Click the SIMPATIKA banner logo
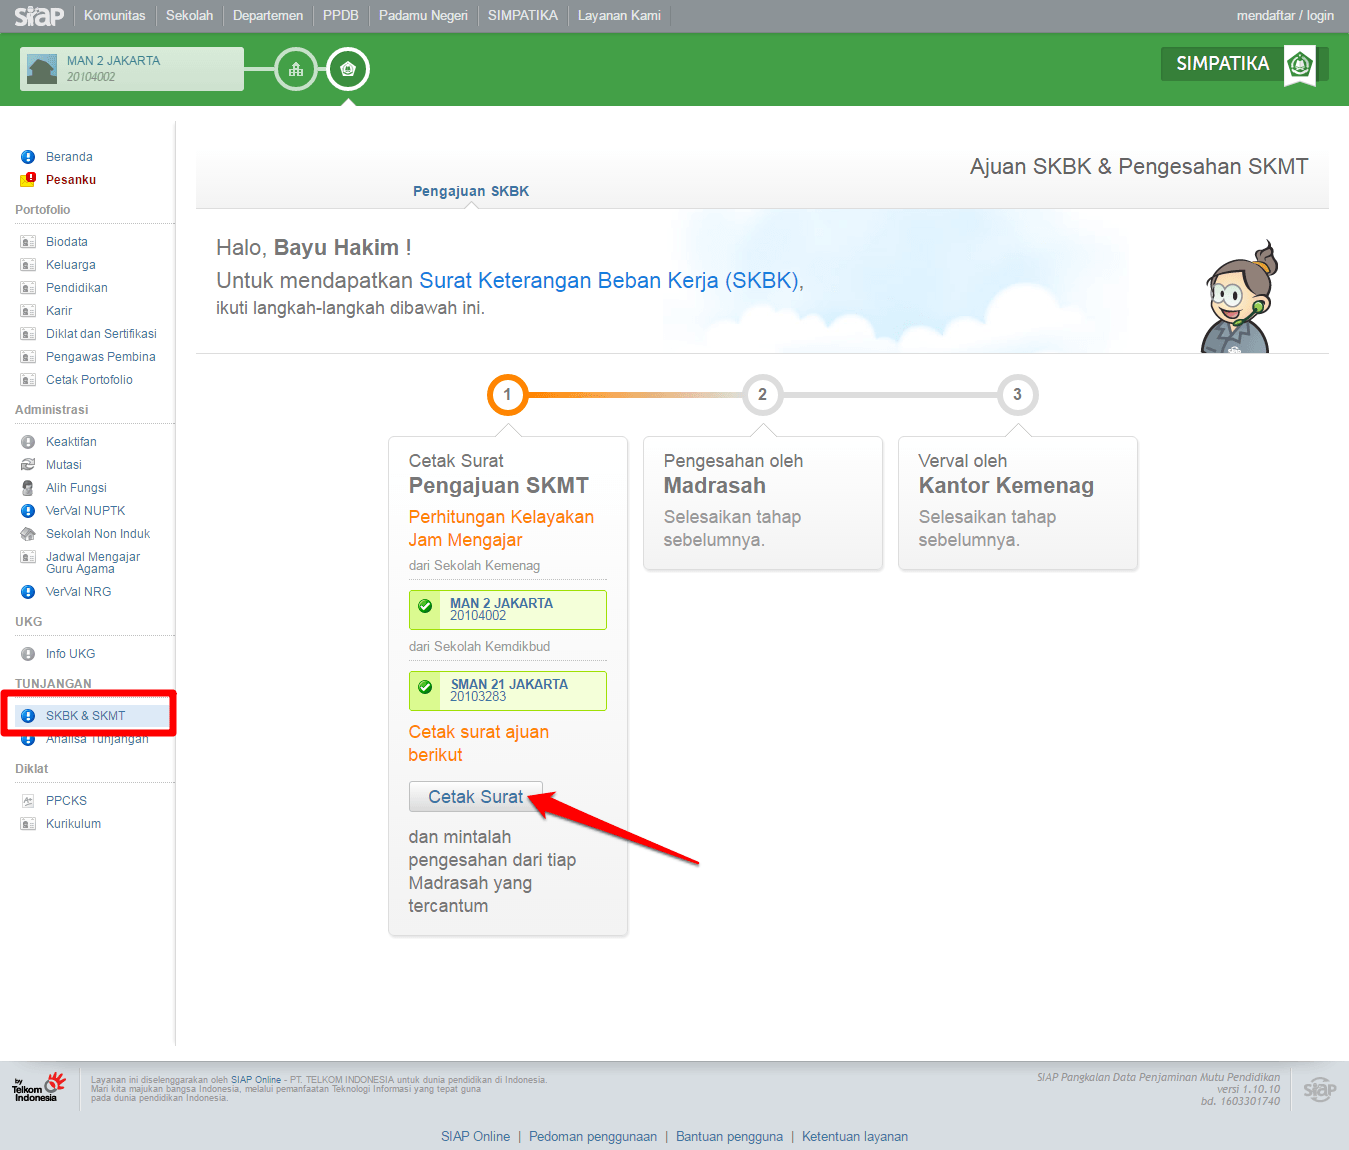The width and height of the screenshot is (1349, 1150). (1244, 64)
